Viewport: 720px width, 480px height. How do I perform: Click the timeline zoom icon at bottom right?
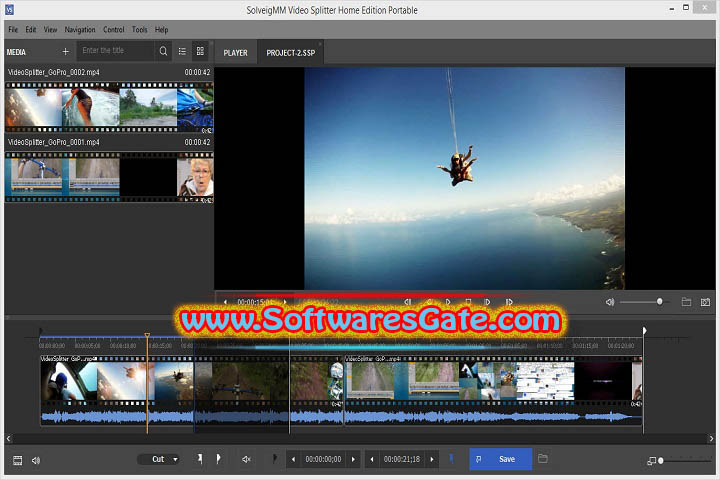(651, 460)
